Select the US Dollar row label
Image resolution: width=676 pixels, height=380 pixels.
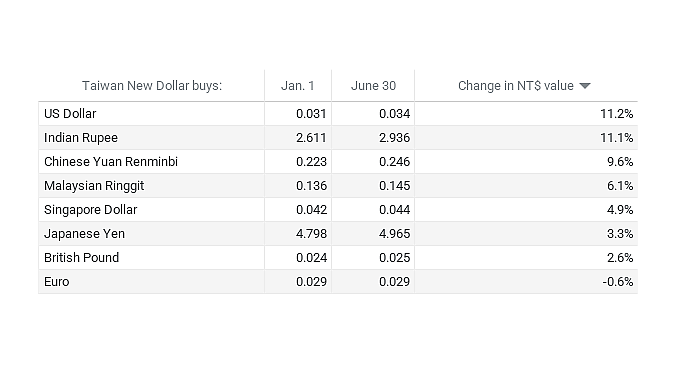70,114
